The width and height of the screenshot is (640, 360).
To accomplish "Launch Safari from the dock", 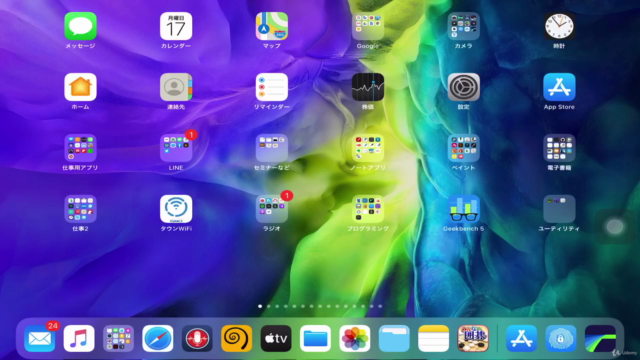I will click(x=158, y=338).
